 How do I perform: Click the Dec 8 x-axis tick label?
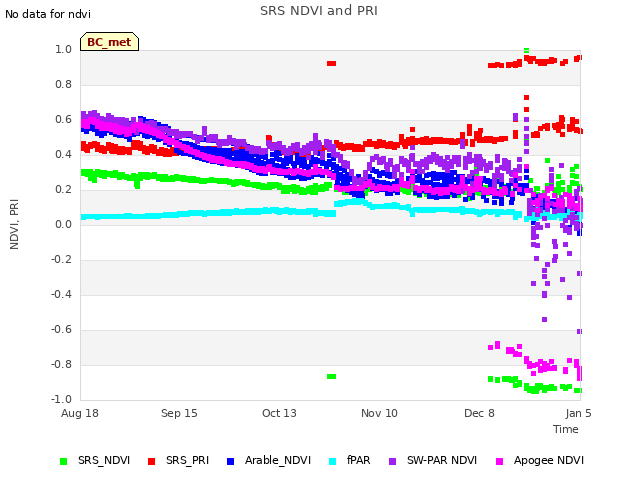(x=479, y=413)
